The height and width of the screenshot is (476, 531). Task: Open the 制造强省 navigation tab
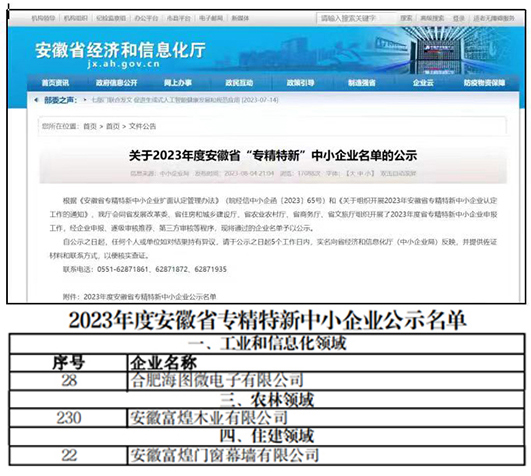(362, 83)
